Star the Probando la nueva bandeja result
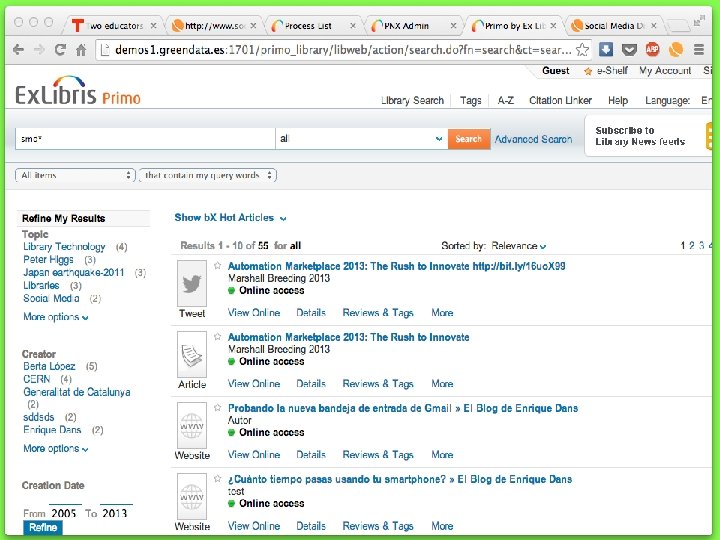 click(218, 407)
